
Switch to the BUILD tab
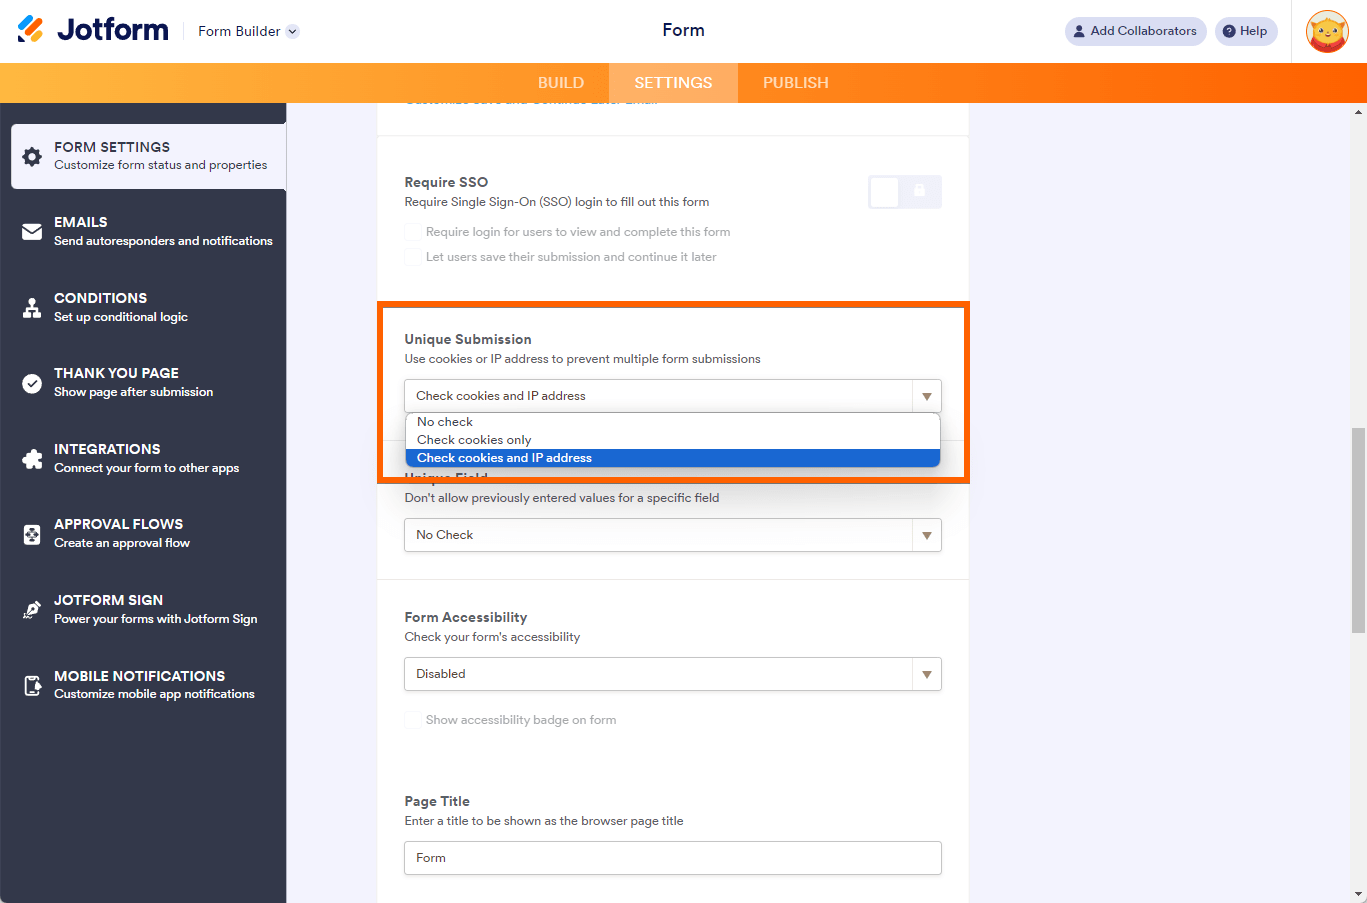(x=560, y=83)
